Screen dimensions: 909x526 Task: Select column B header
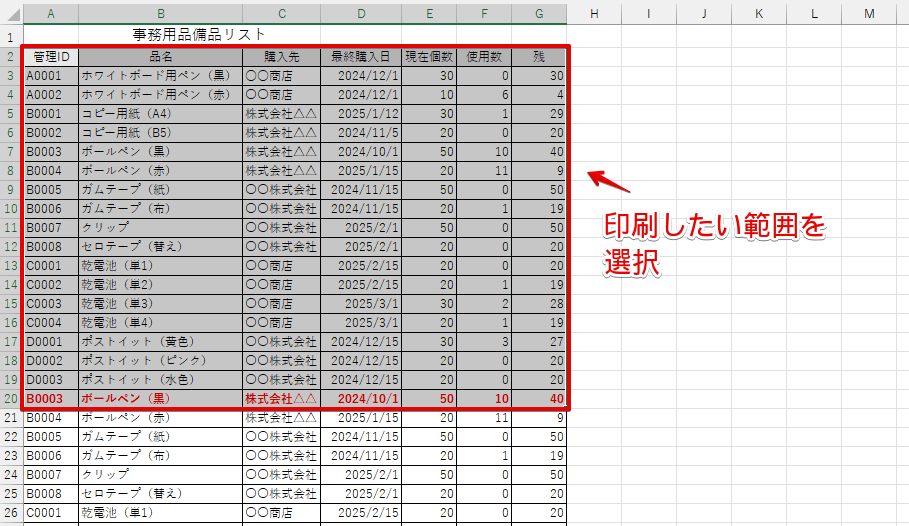coord(161,13)
